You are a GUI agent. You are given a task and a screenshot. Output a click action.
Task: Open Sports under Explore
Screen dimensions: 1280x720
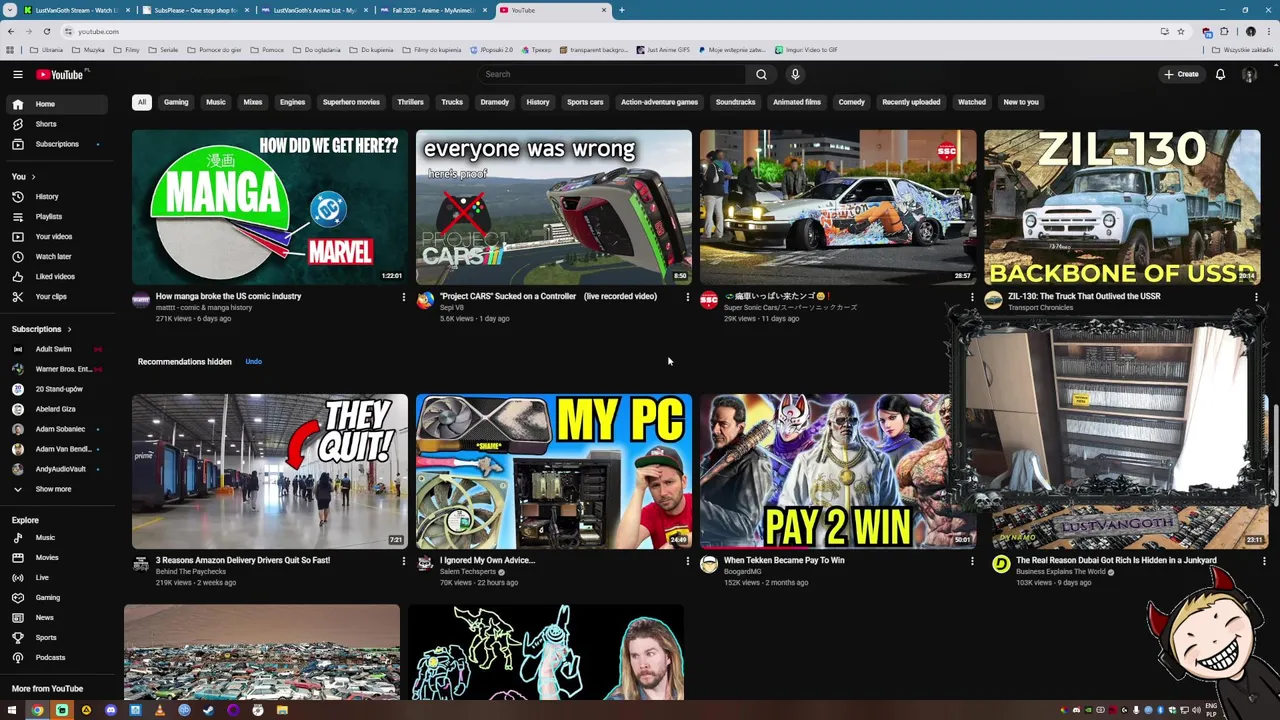[x=58, y=637]
